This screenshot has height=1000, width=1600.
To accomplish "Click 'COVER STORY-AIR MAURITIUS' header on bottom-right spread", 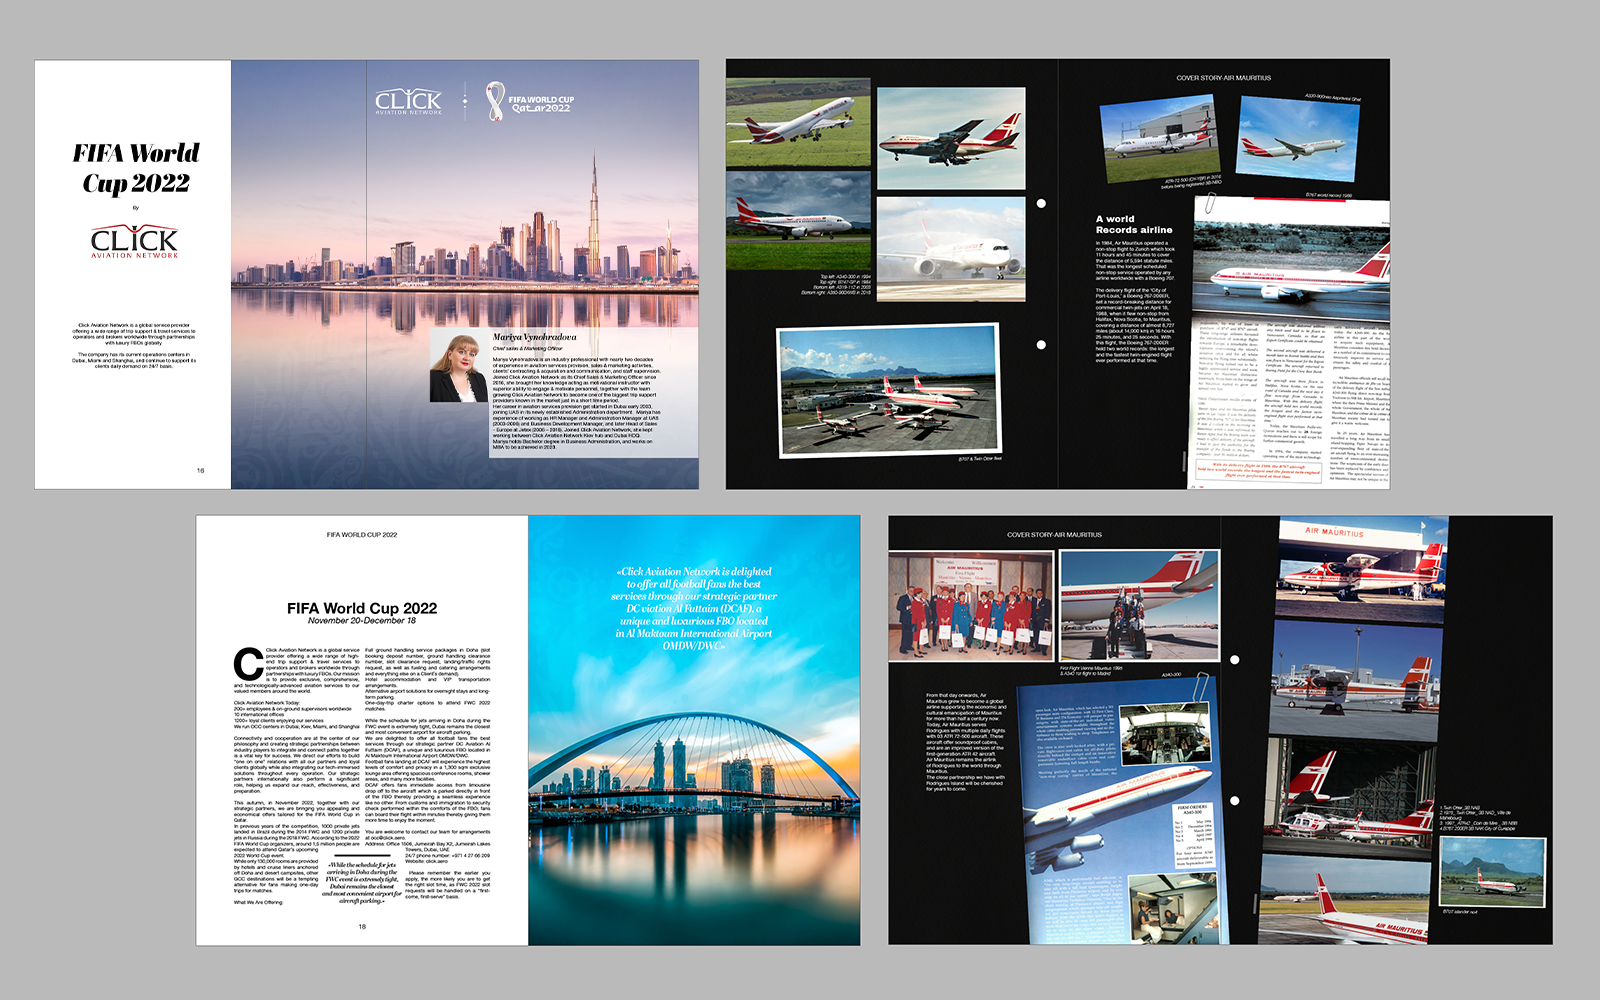I will pyautogui.click(x=1054, y=535).
